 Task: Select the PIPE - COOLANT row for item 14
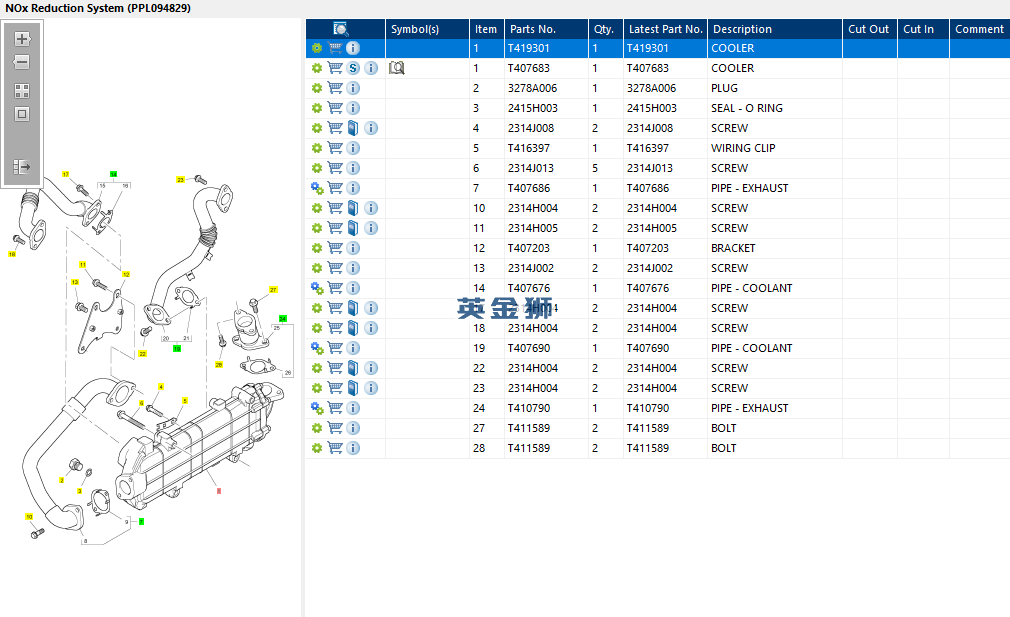(x=658, y=287)
